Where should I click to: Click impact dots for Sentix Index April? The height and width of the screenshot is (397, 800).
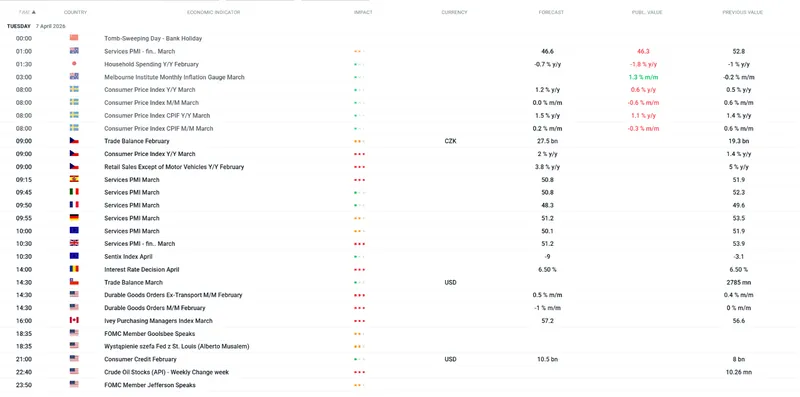pos(360,257)
